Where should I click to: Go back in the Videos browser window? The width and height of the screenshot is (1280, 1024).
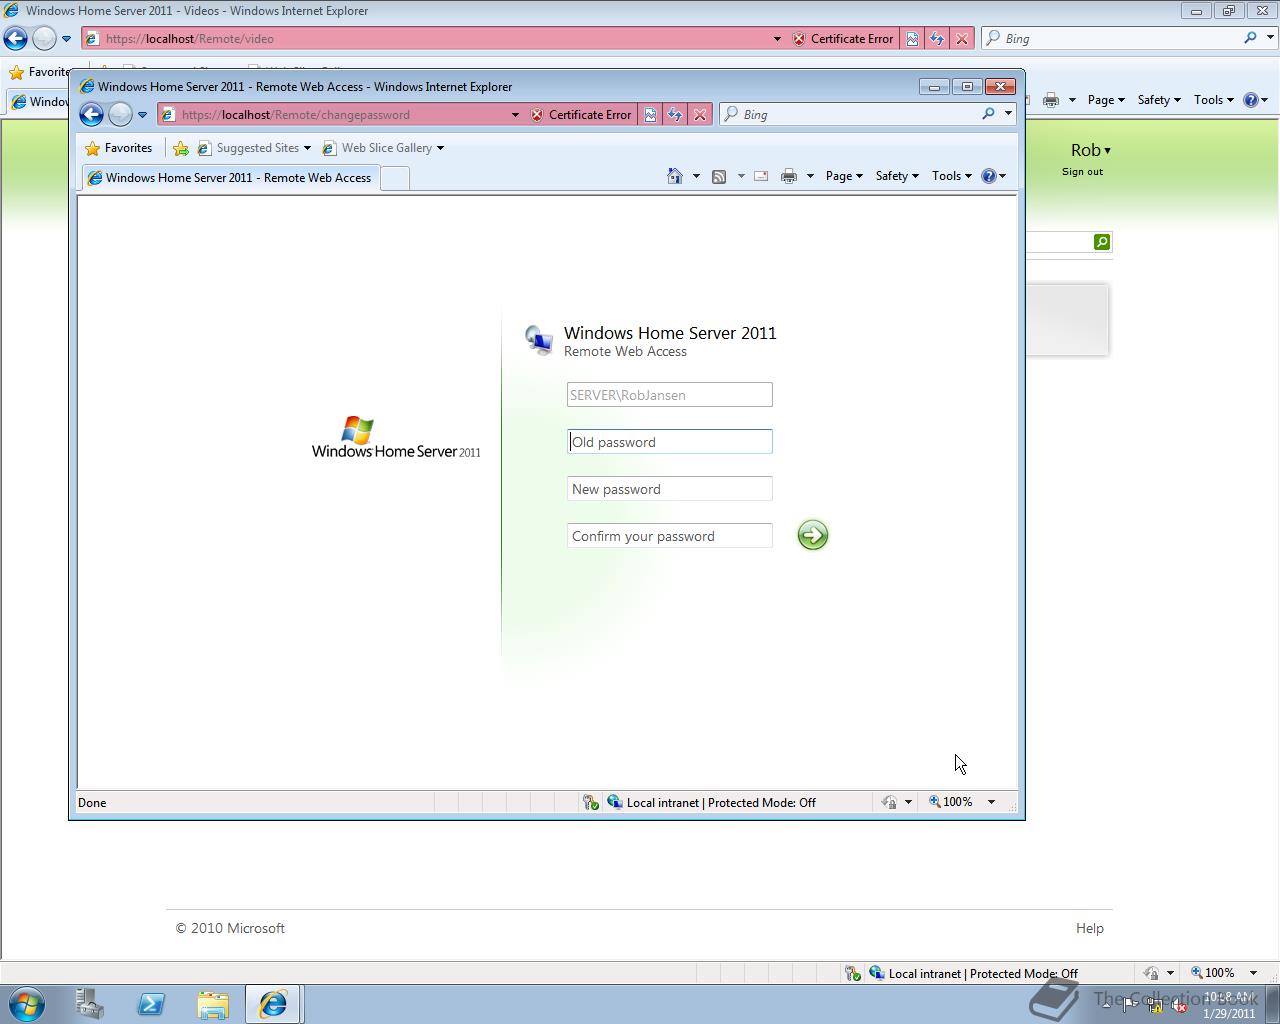point(15,39)
